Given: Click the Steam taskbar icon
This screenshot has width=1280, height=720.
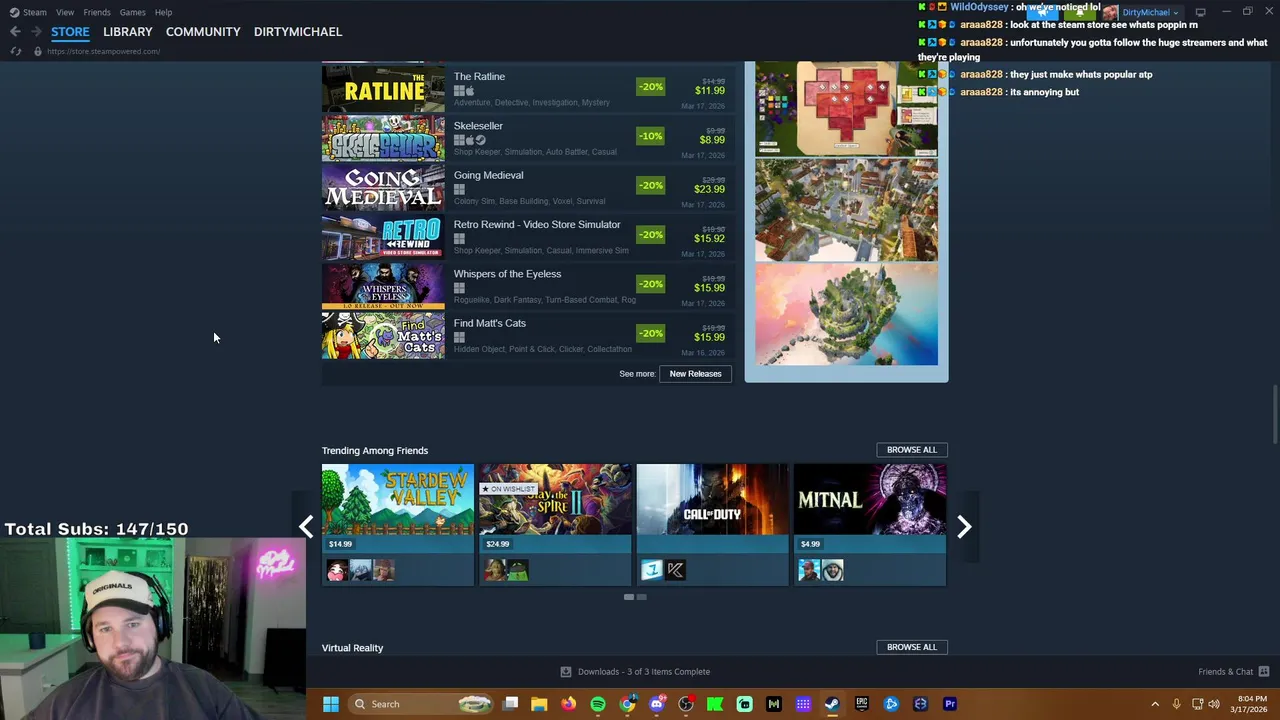Looking at the screenshot, I should [x=832, y=704].
